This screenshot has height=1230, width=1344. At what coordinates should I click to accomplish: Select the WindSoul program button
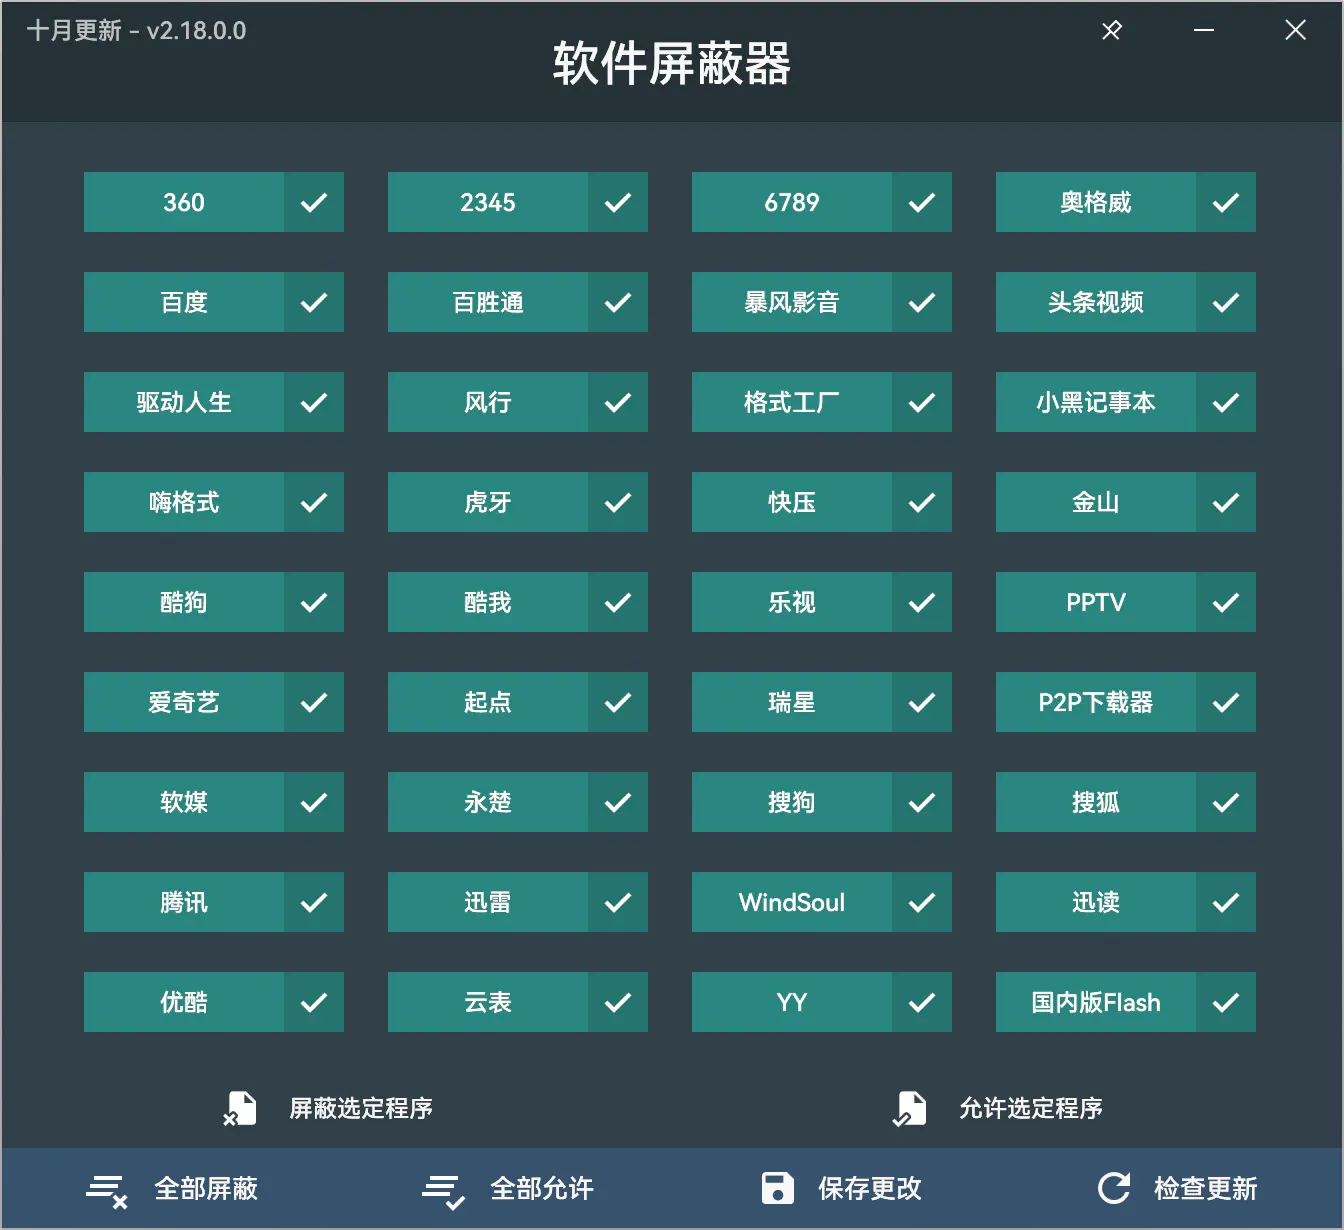(792, 902)
